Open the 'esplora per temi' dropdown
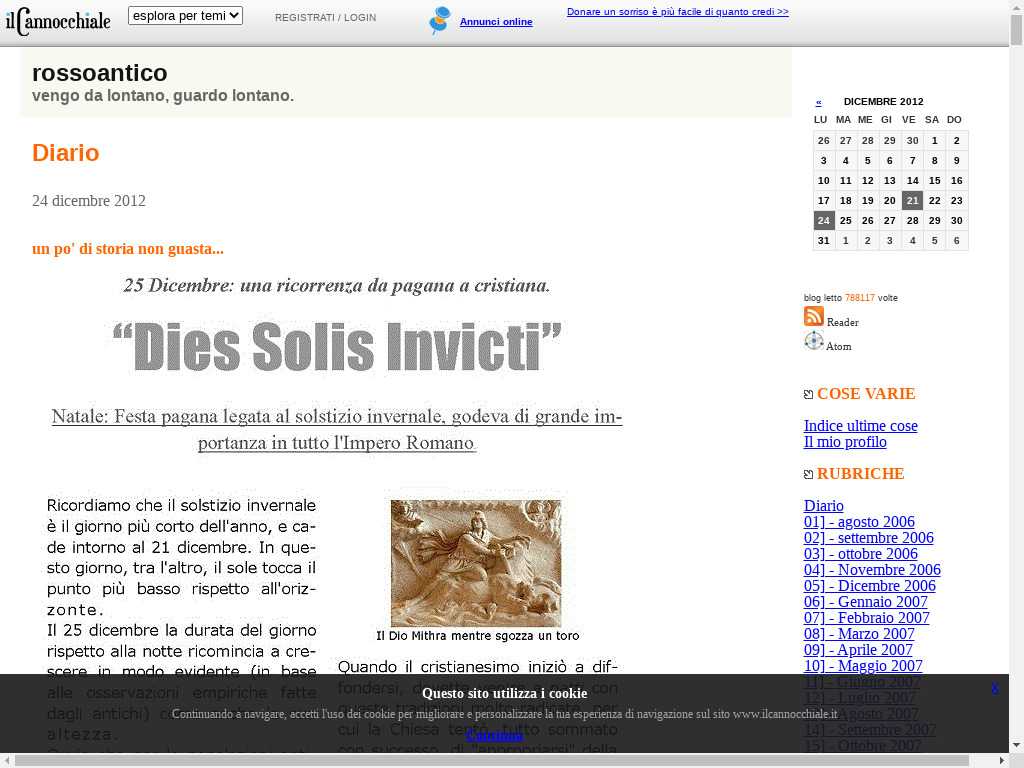1024x768 pixels. click(x=185, y=16)
